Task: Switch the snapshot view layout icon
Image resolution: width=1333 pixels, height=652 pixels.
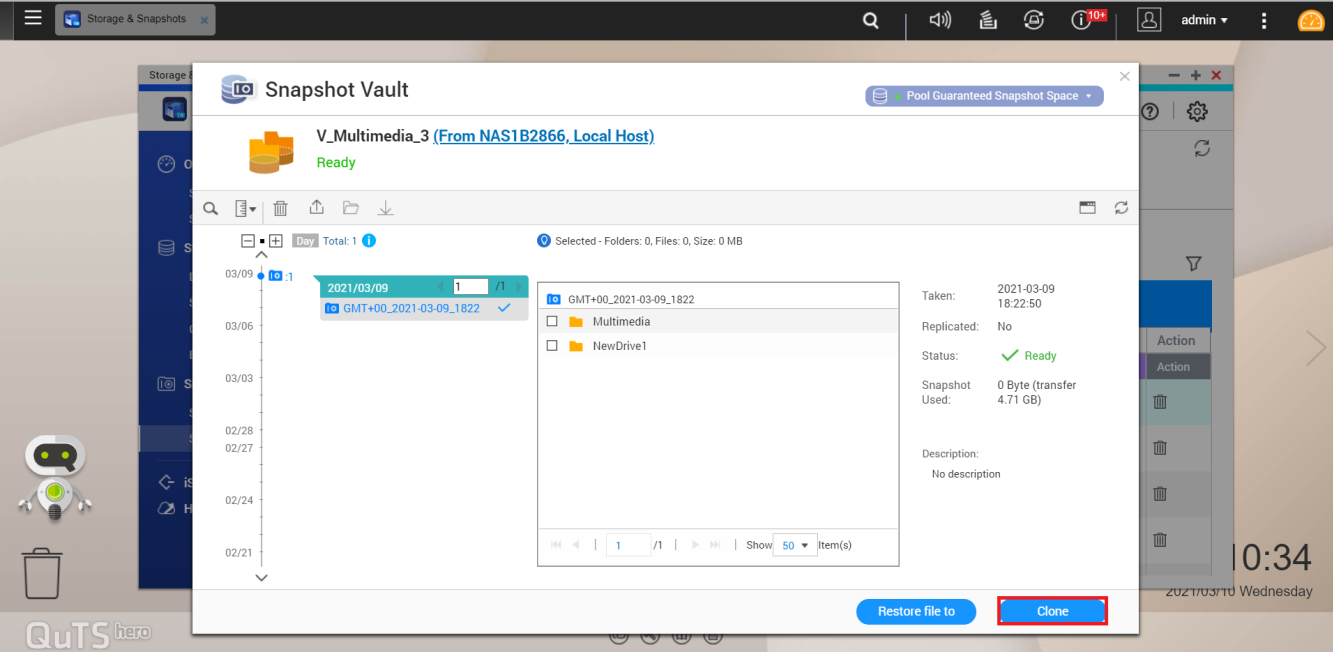Action: coord(1088,208)
